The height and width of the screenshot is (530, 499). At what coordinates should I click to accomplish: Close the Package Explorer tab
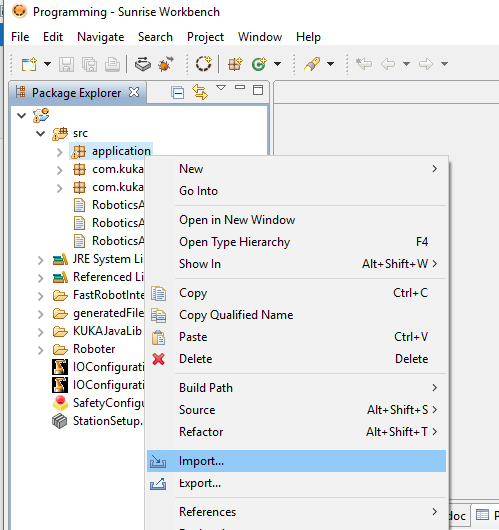click(134, 92)
